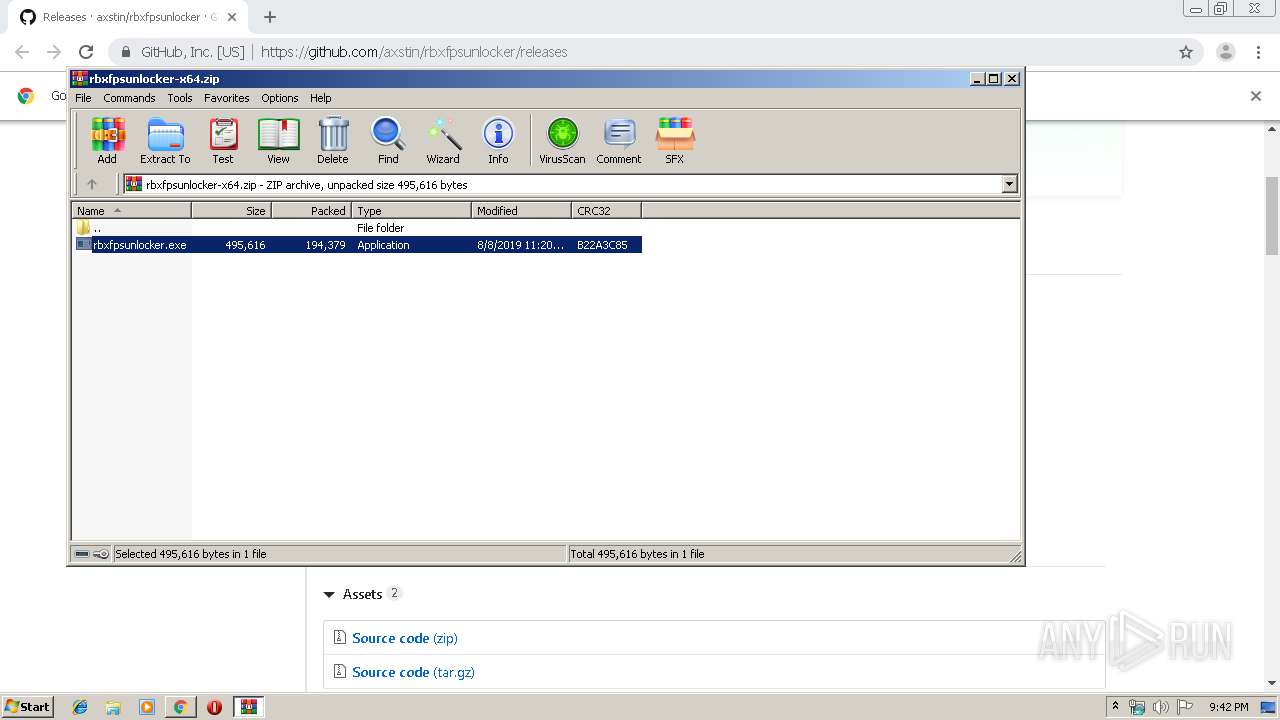Collapse the Assets section triangle
Image resolution: width=1280 pixels, height=720 pixels.
coord(329,595)
